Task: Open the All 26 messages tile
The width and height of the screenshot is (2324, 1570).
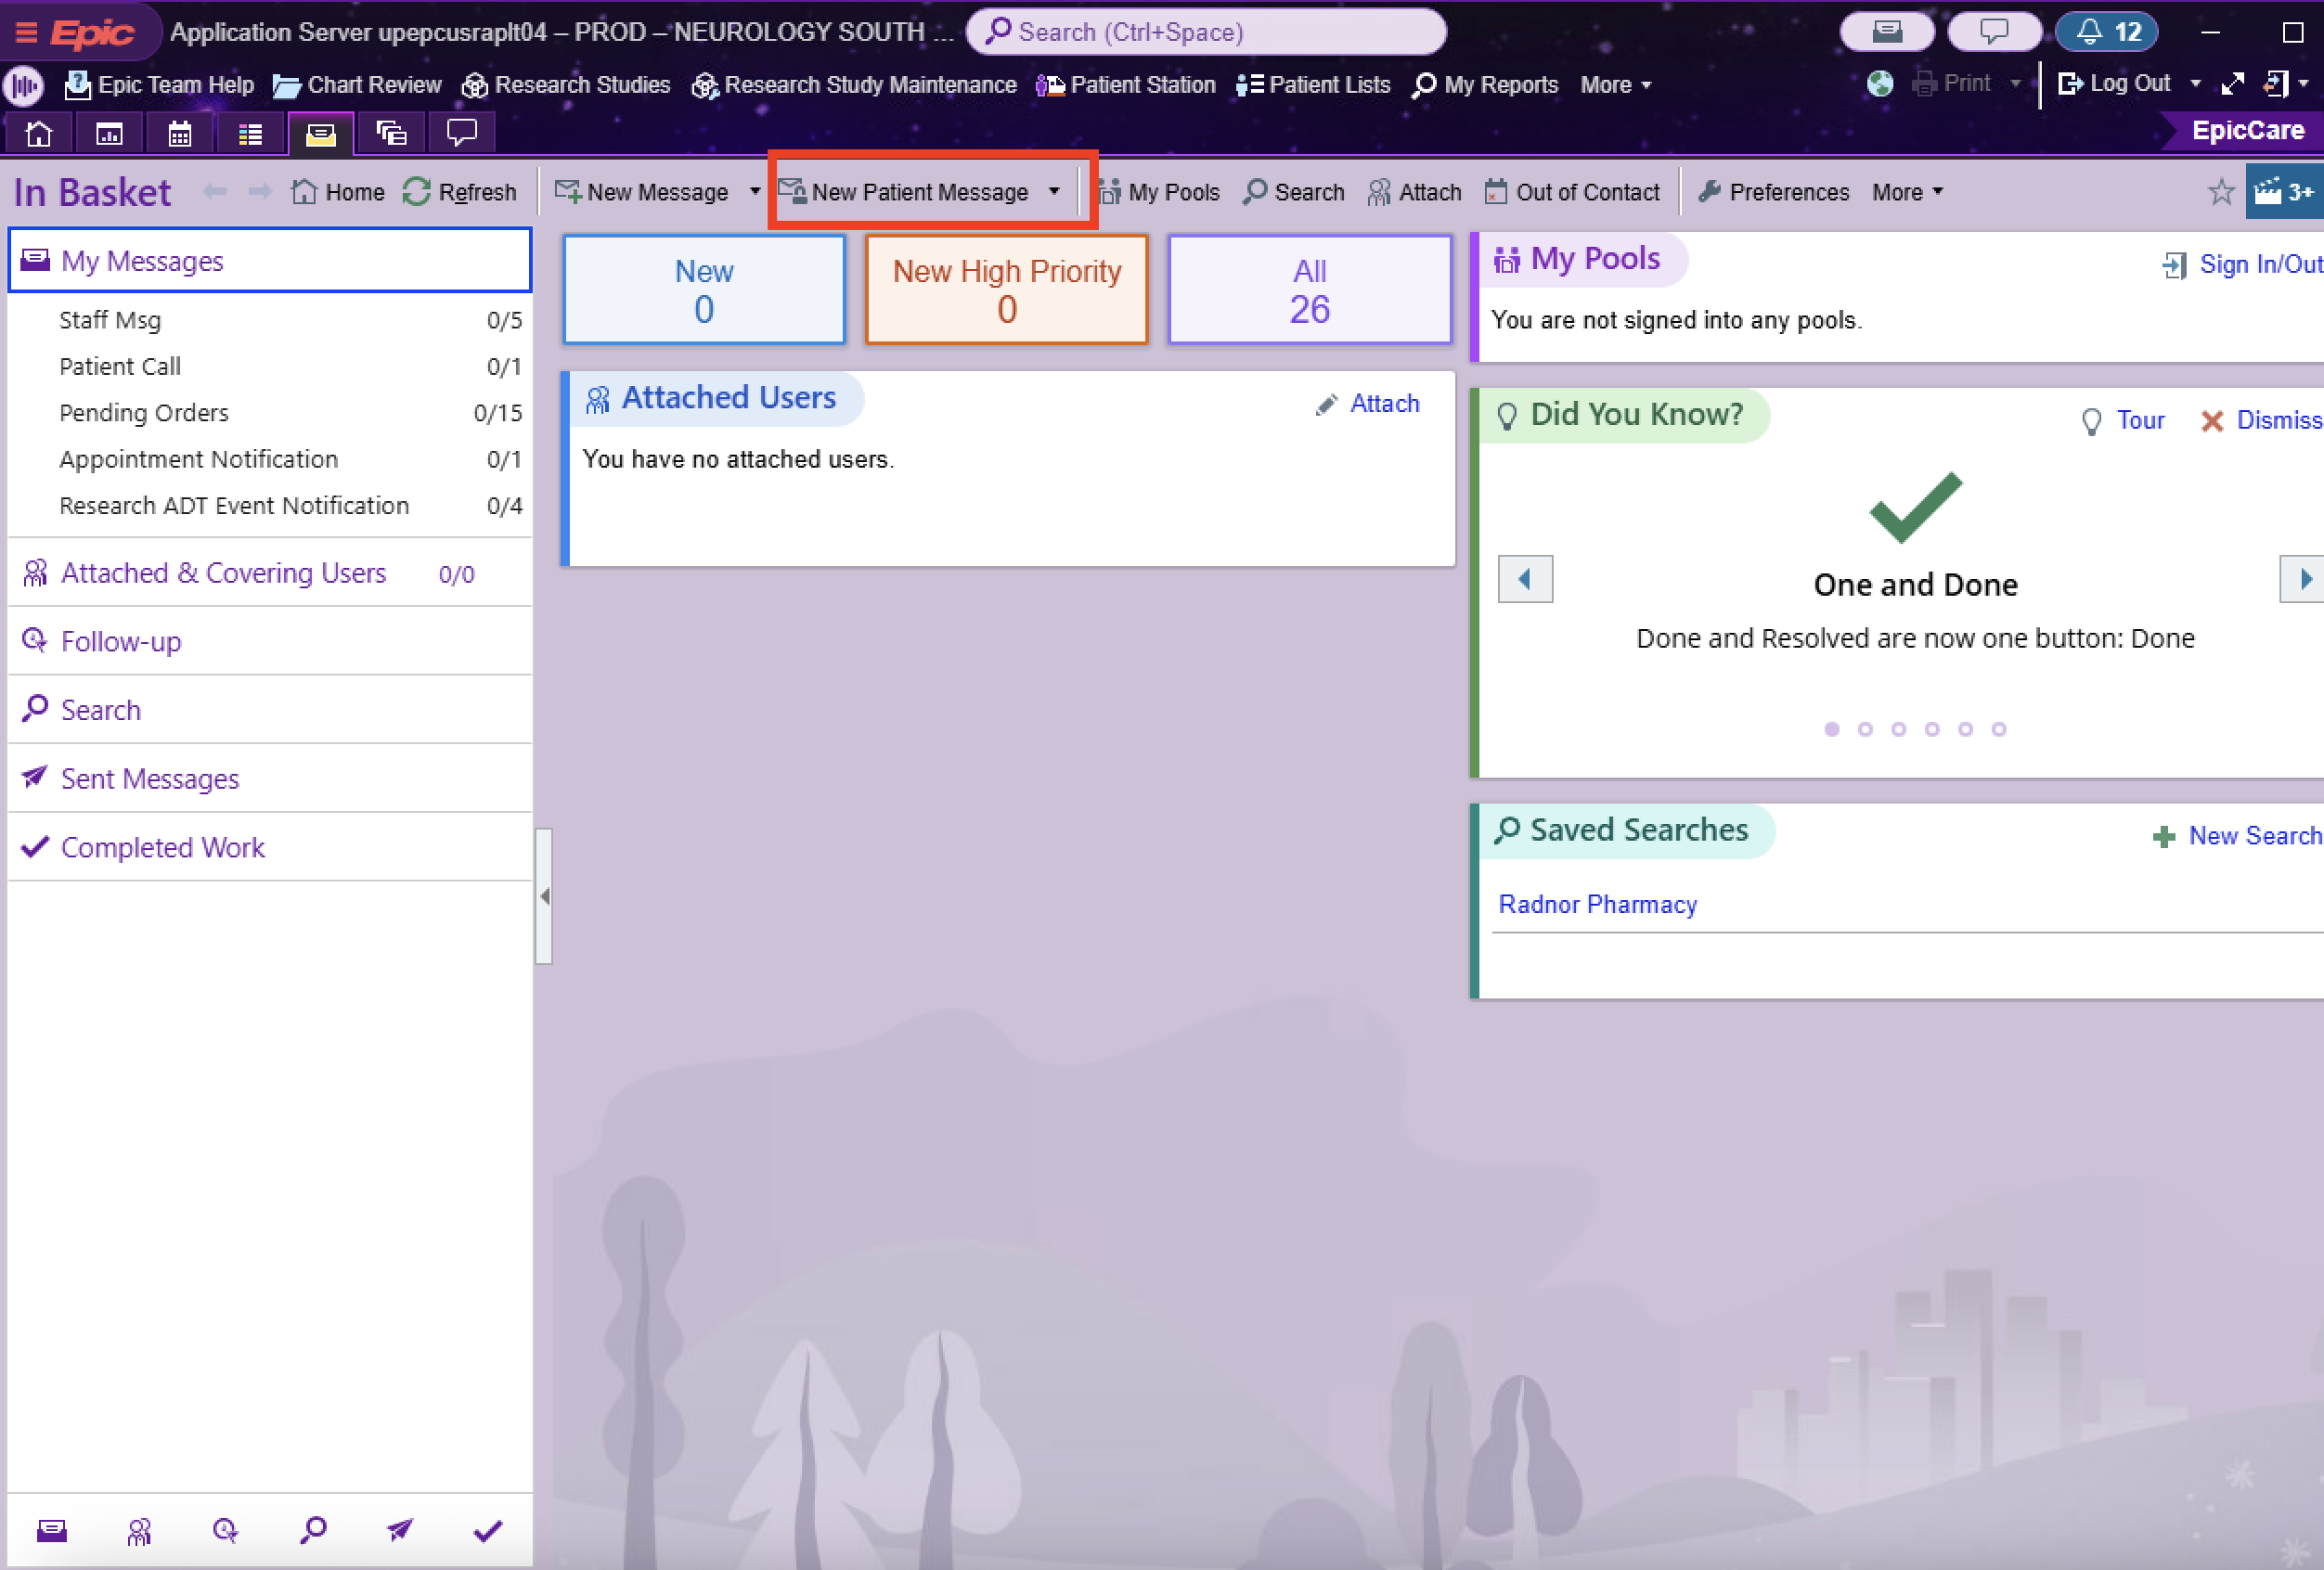Action: click(x=1310, y=290)
